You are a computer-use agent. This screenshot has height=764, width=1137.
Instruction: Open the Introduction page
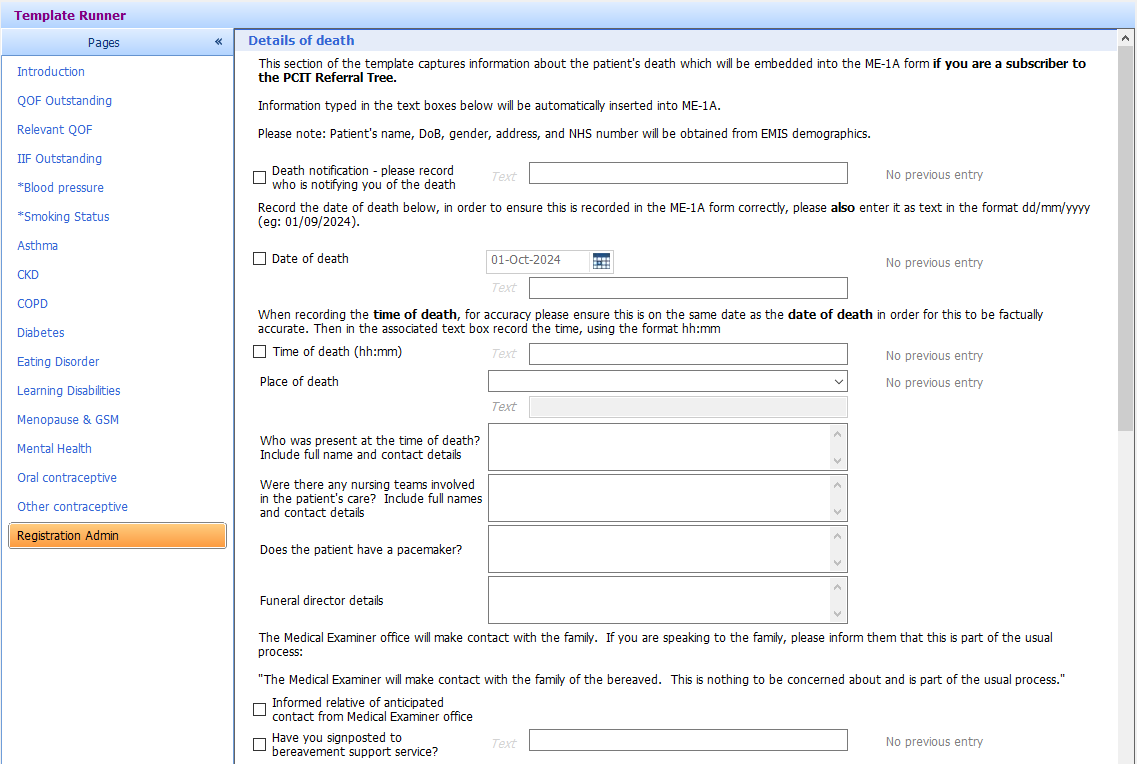tap(51, 72)
